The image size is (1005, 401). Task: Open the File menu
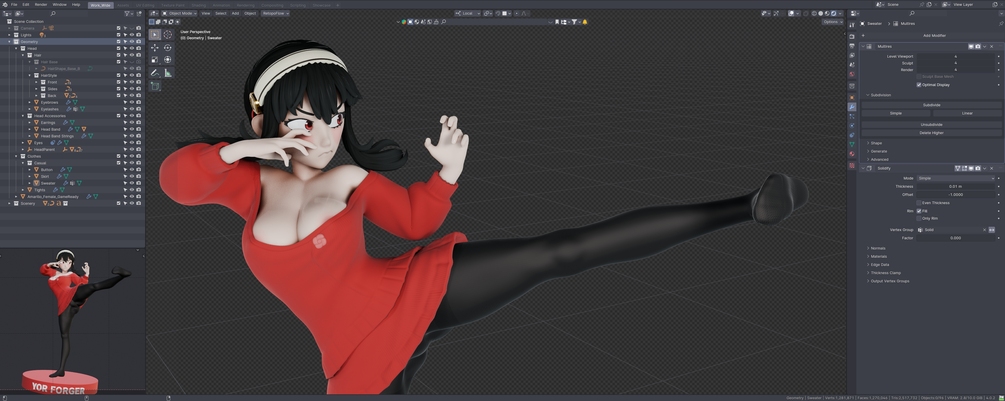[x=14, y=4]
